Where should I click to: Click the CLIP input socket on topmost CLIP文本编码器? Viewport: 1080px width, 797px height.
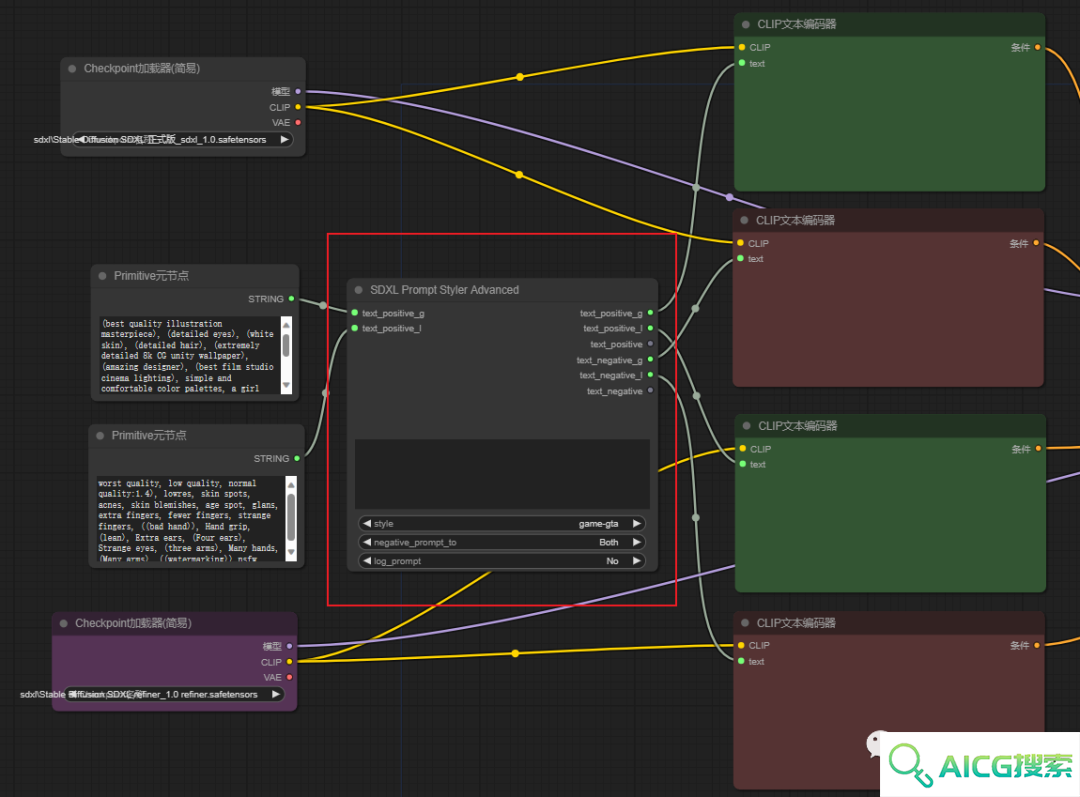pyautogui.click(x=742, y=47)
